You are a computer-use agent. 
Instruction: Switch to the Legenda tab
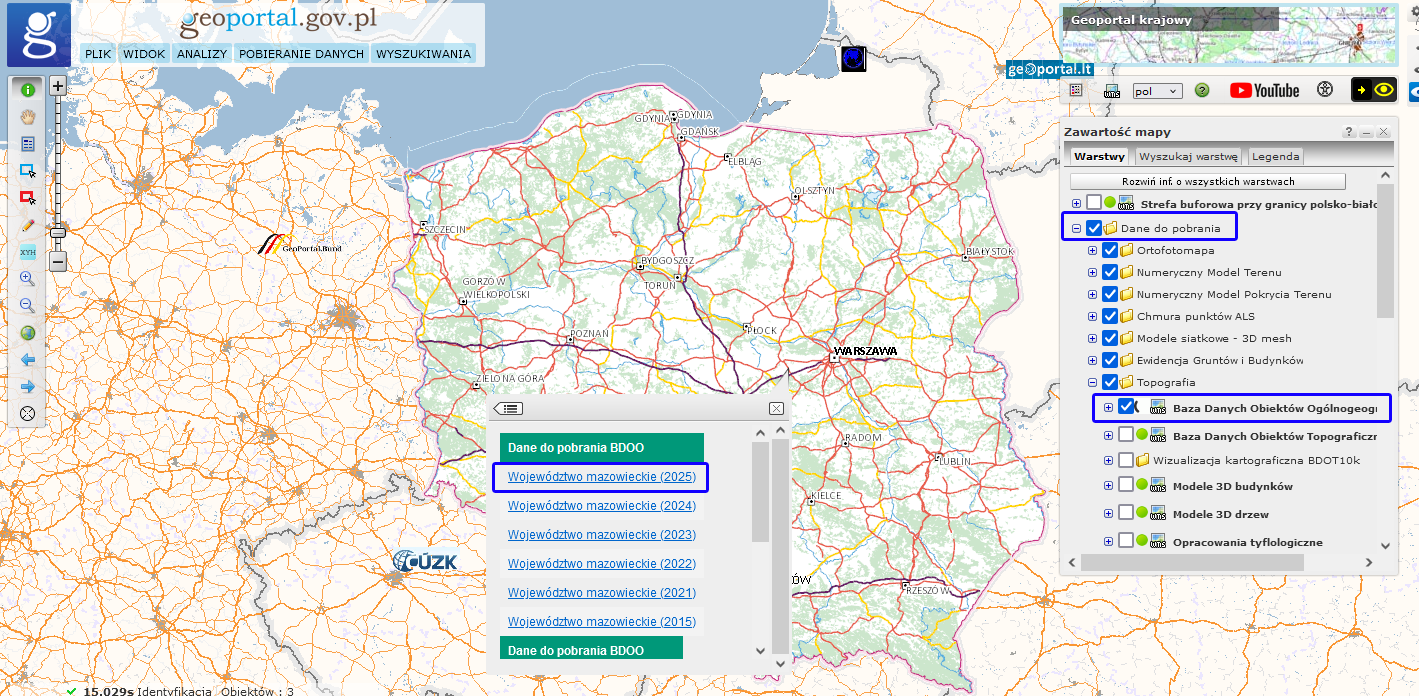(x=1275, y=156)
